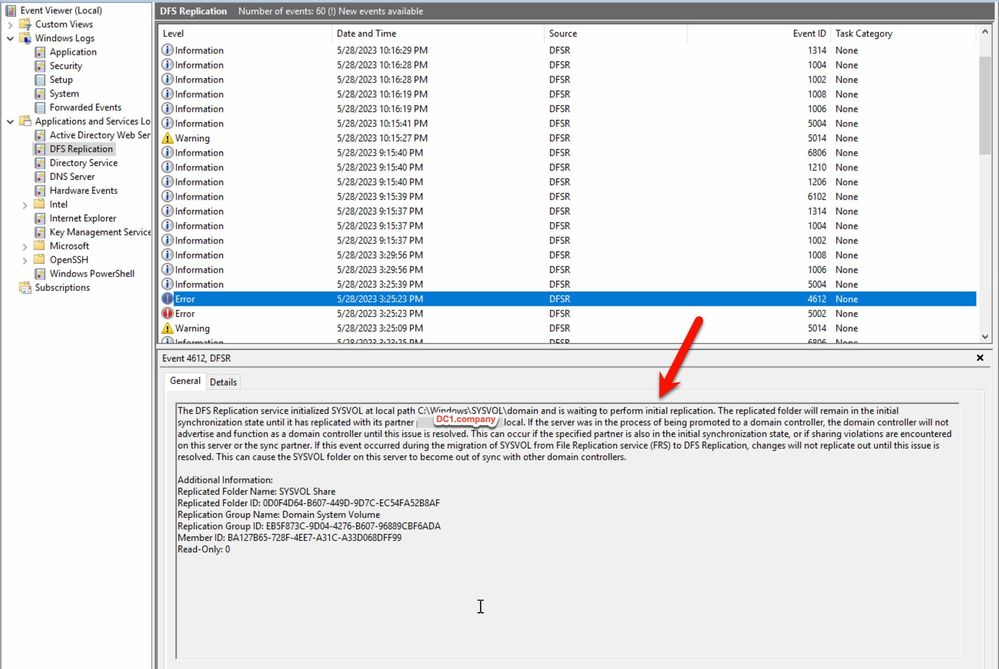Expand the Custom Views tree node
This screenshot has height=669, width=999.
pyautogui.click(x=10, y=25)
